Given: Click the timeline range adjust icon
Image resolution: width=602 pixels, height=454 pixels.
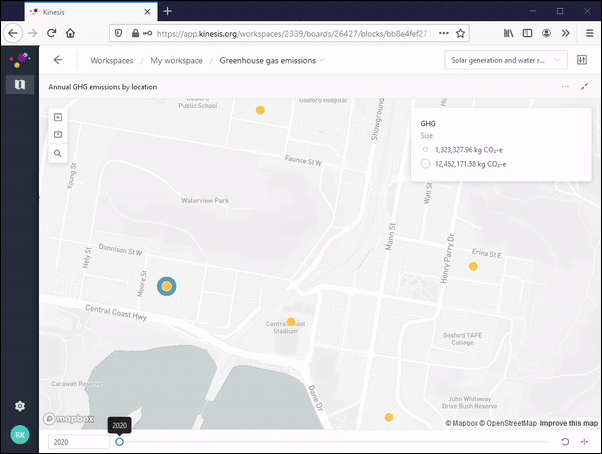Looking at the screenshot, I should tap(584, 442).
